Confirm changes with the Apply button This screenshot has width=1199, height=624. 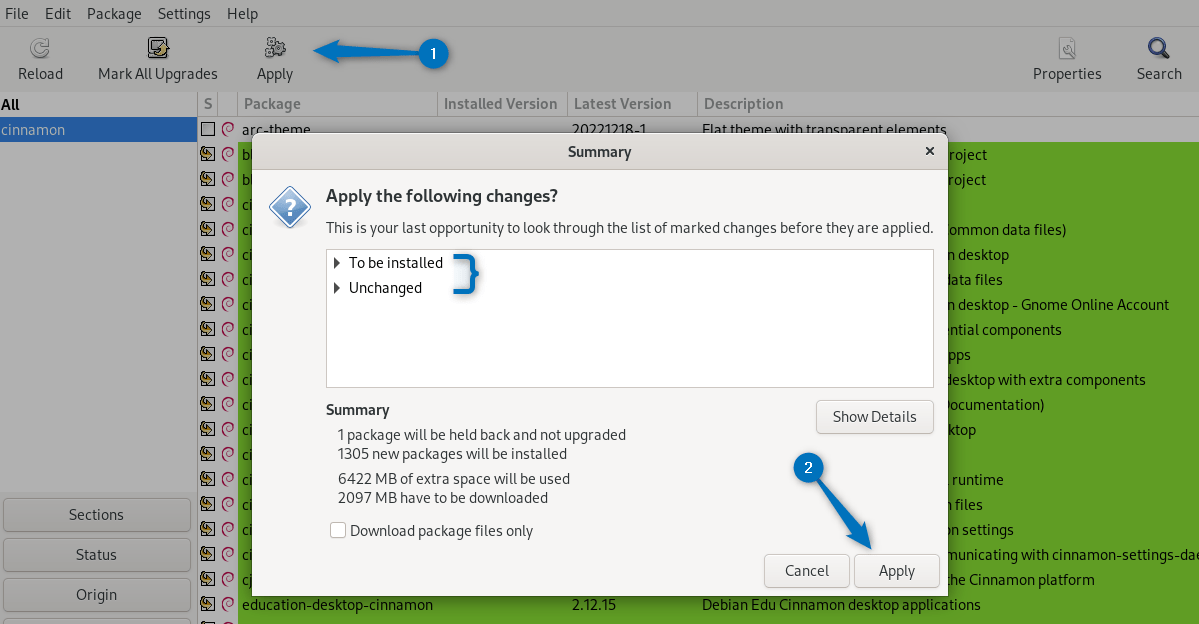896,571
